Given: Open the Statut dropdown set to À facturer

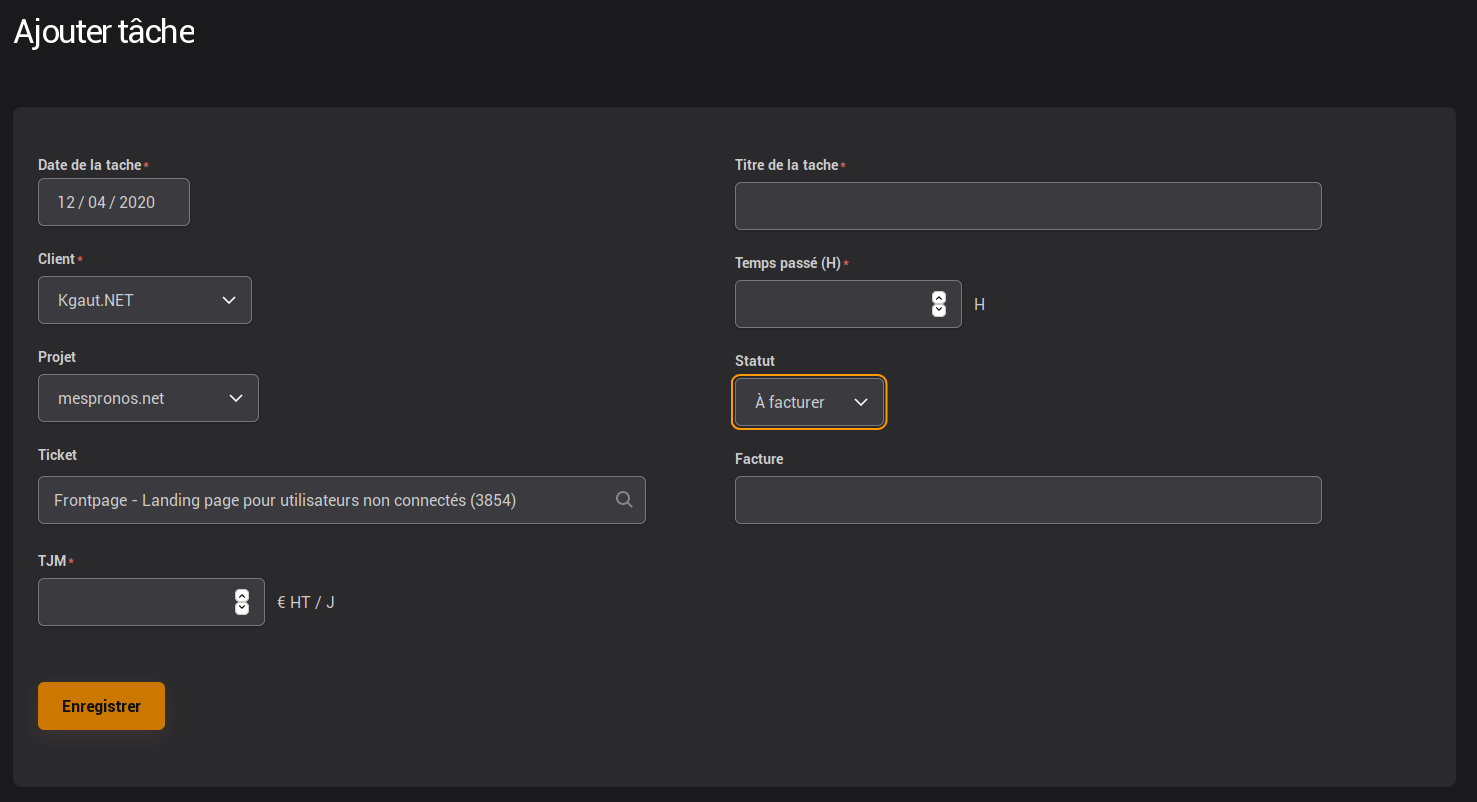Looking at the screenshot, I should (809, 402).
